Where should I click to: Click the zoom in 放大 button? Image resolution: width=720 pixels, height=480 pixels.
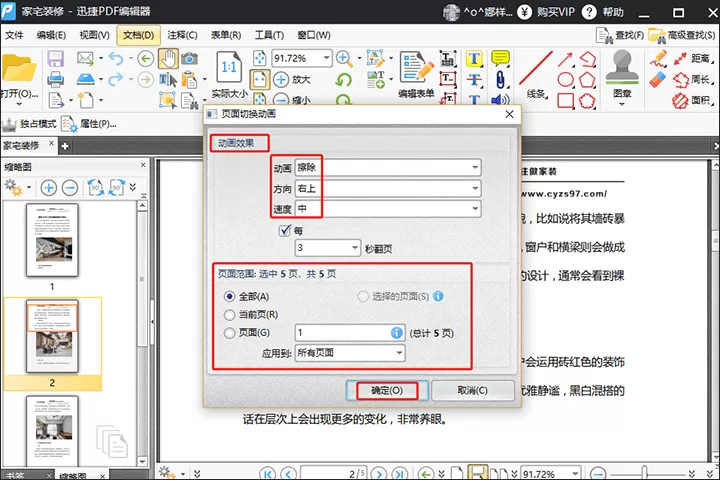click(292, 79)
